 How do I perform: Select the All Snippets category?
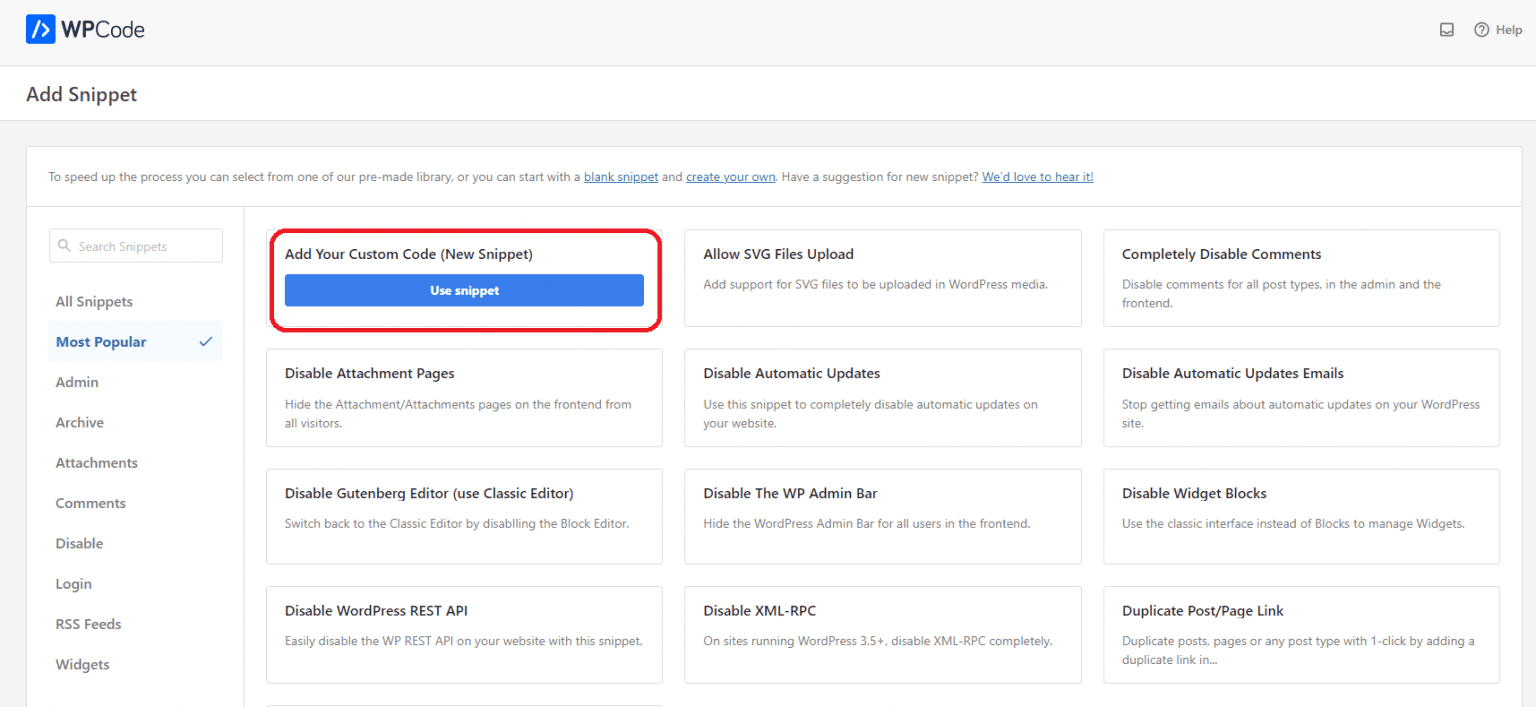(x=94, y=301)
